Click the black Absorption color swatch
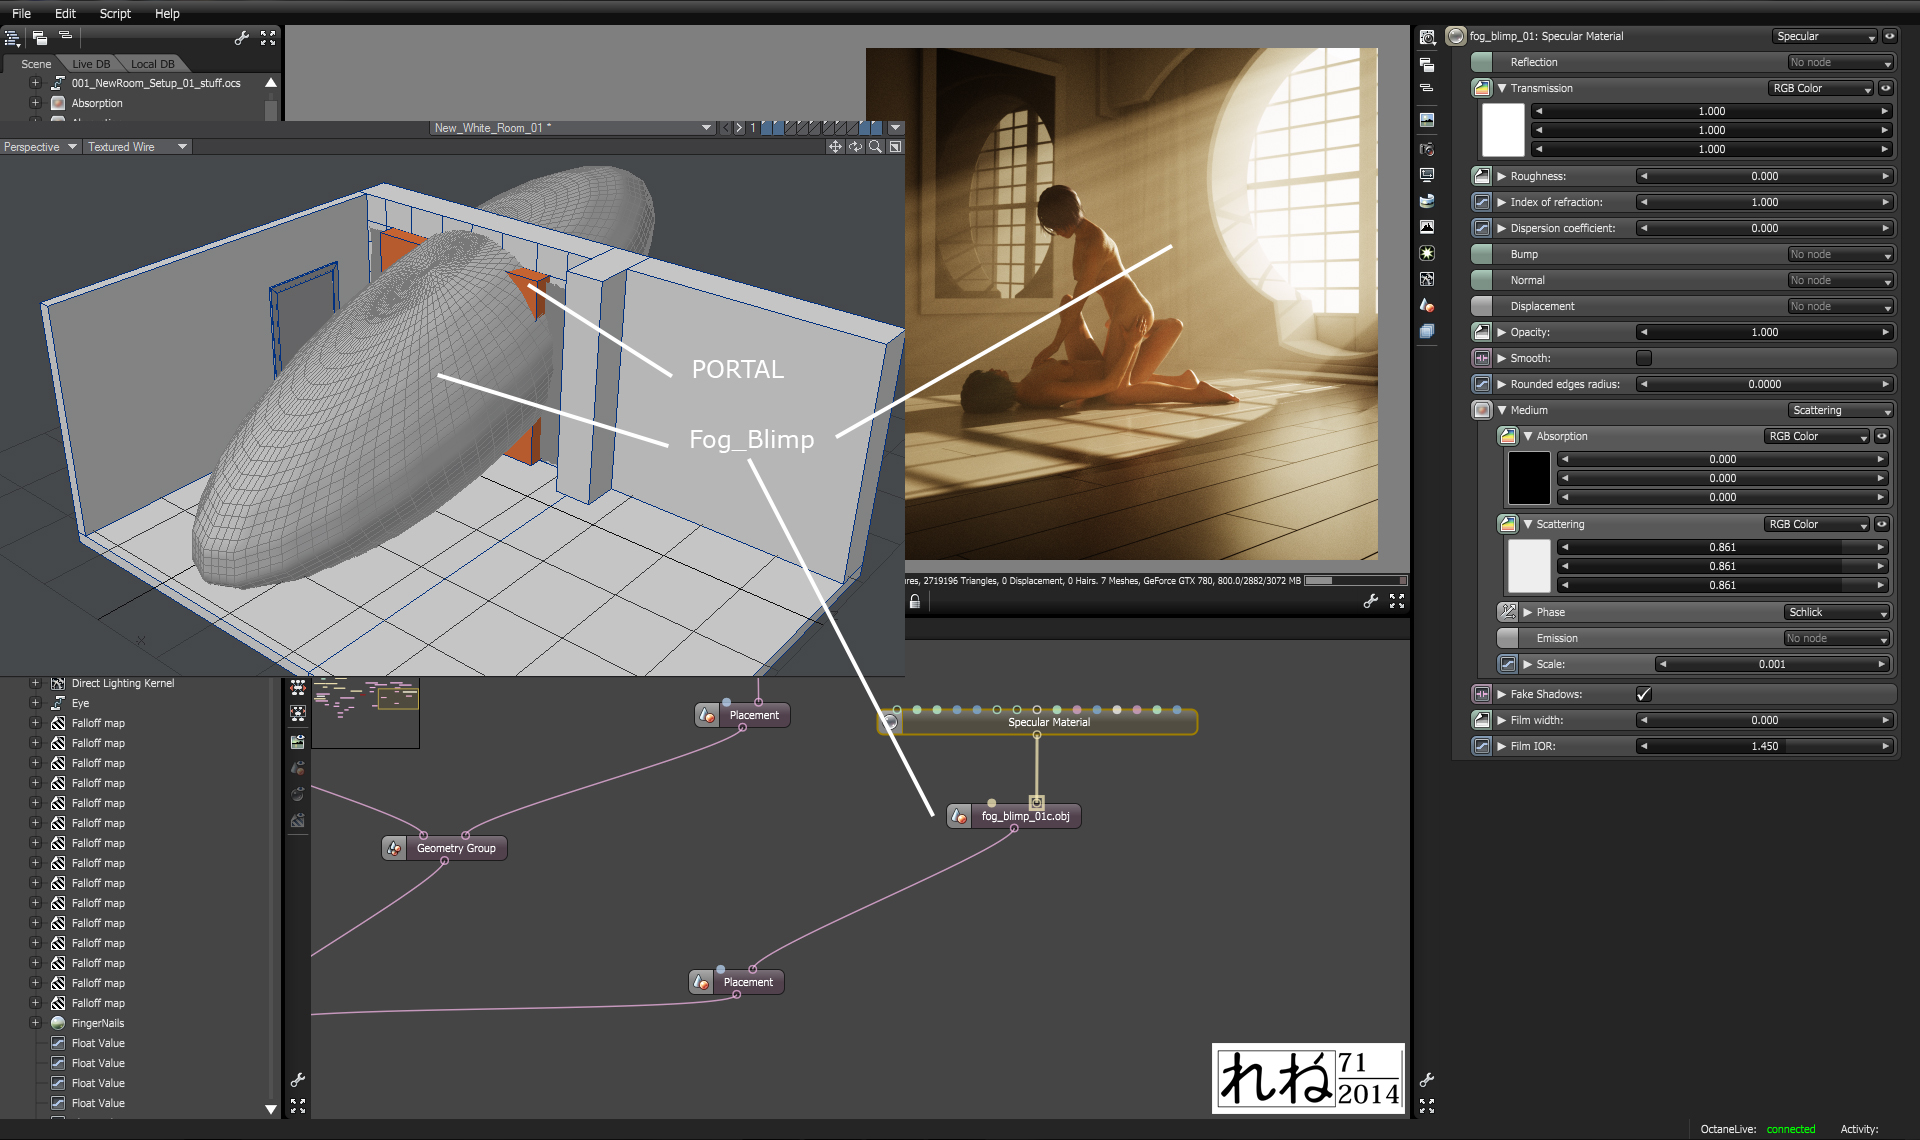This screenshot has height=1140, width=1920. click(1528, 478)
